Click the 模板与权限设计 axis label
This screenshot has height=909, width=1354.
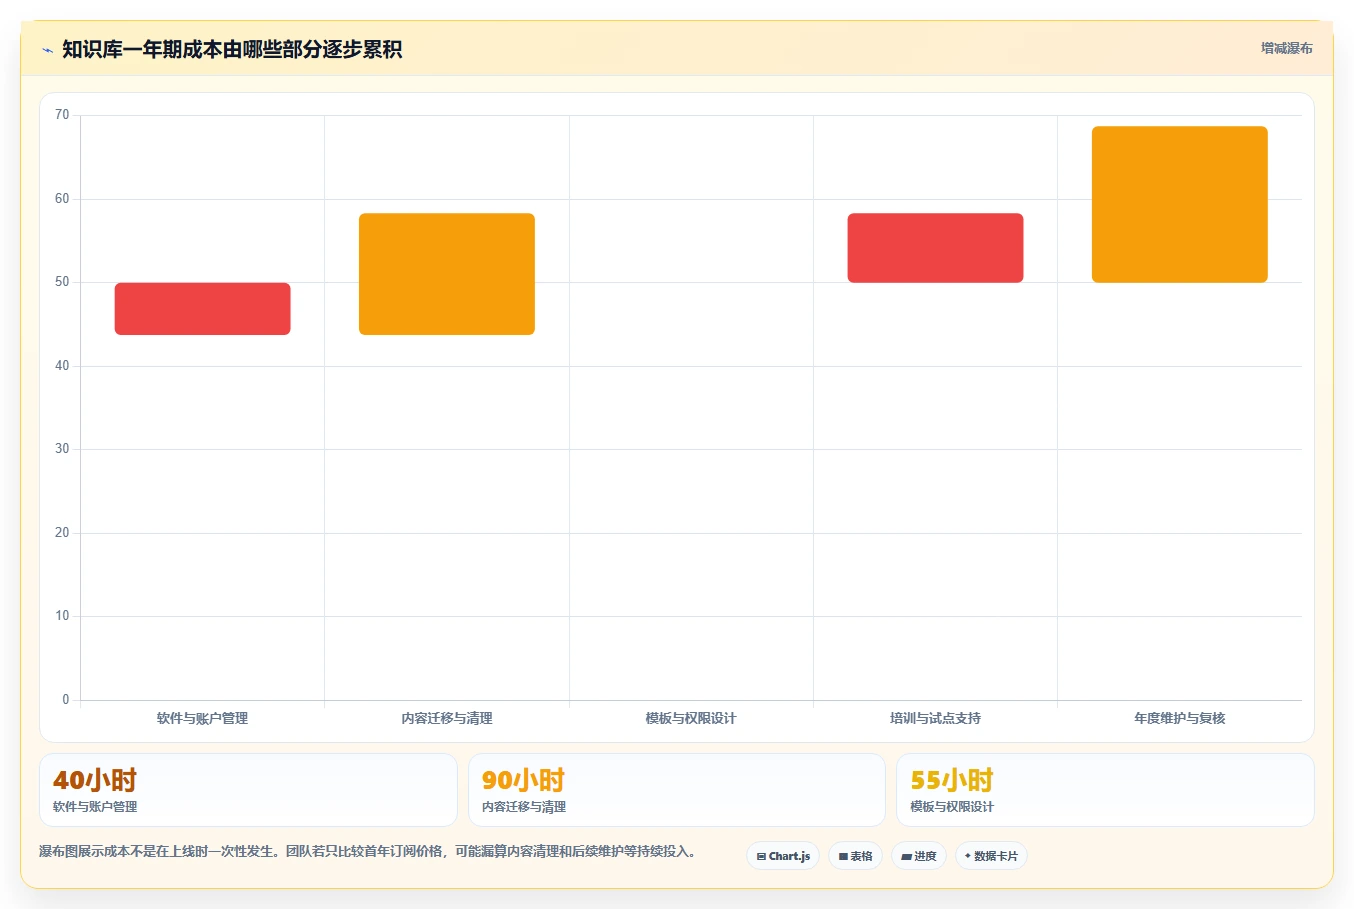click(691, 718)
